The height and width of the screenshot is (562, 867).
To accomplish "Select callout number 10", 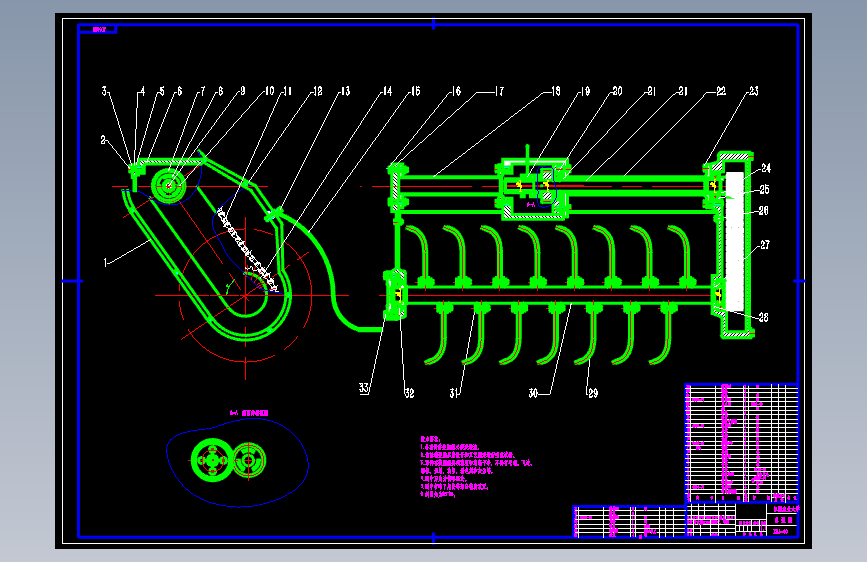I will (269, 91).
